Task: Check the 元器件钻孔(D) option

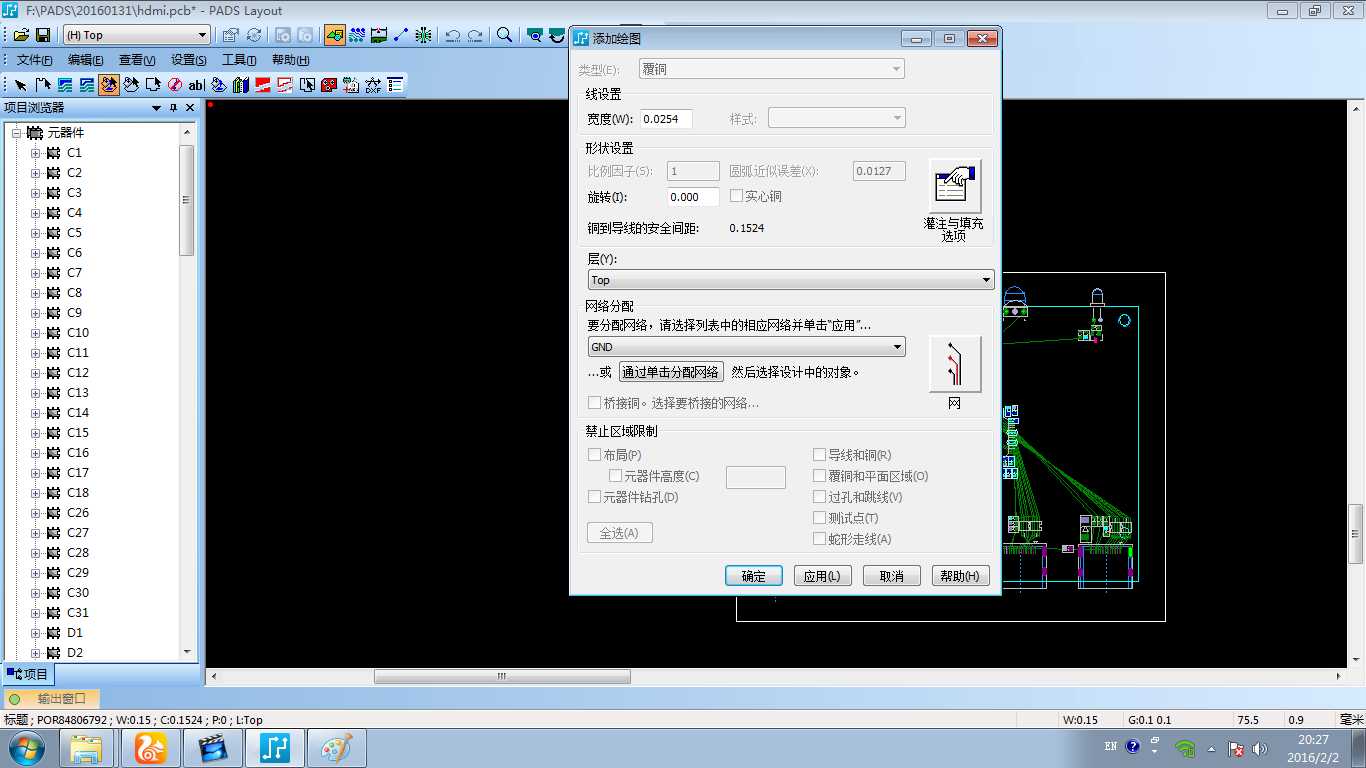Action: point(595,497)
